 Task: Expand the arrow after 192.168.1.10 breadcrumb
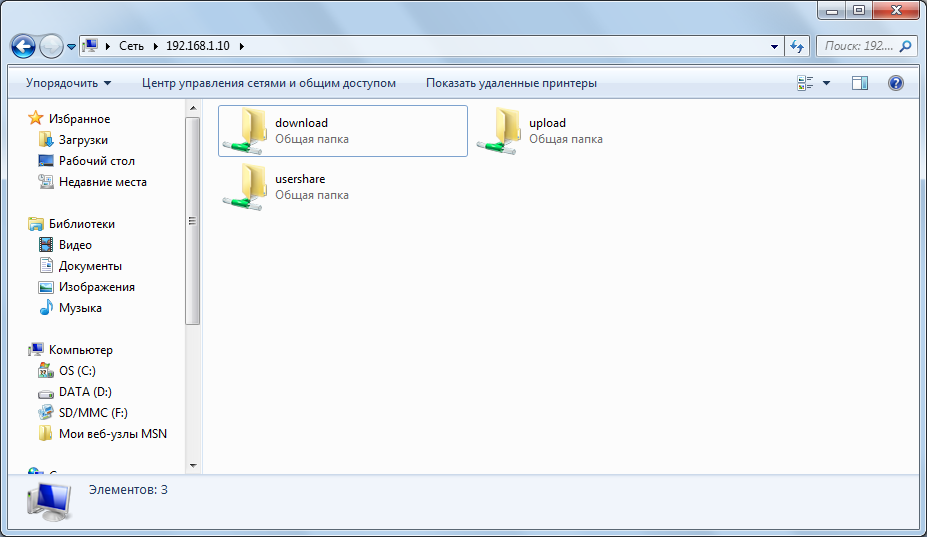pyautogui.click(x=242, y=46)
